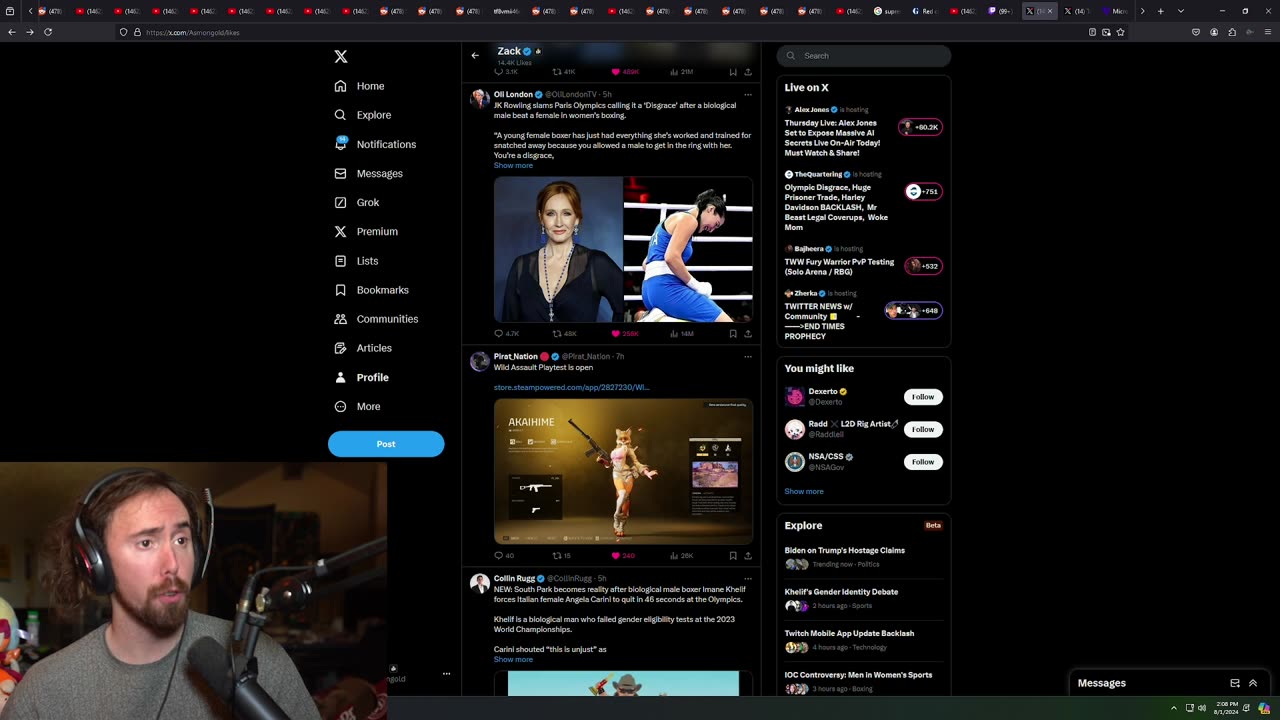Click the Communities icon in sidebar

coord(340,319)
